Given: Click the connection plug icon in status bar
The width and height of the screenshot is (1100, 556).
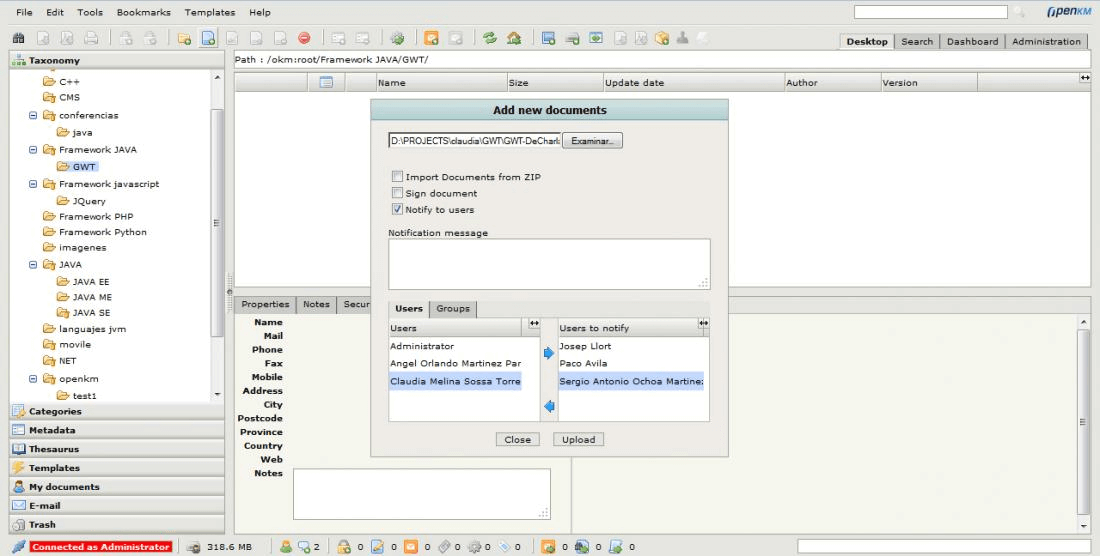Looking at the screenshot, I should pyautogui.click(x=19, y=547).
